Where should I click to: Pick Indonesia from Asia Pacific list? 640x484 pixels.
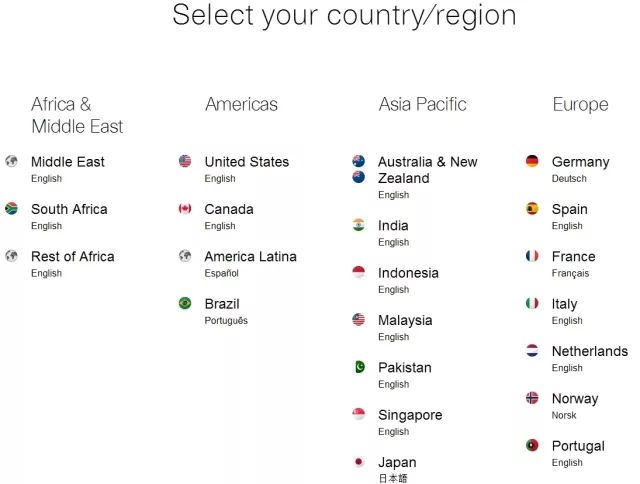tap(408, 273)
